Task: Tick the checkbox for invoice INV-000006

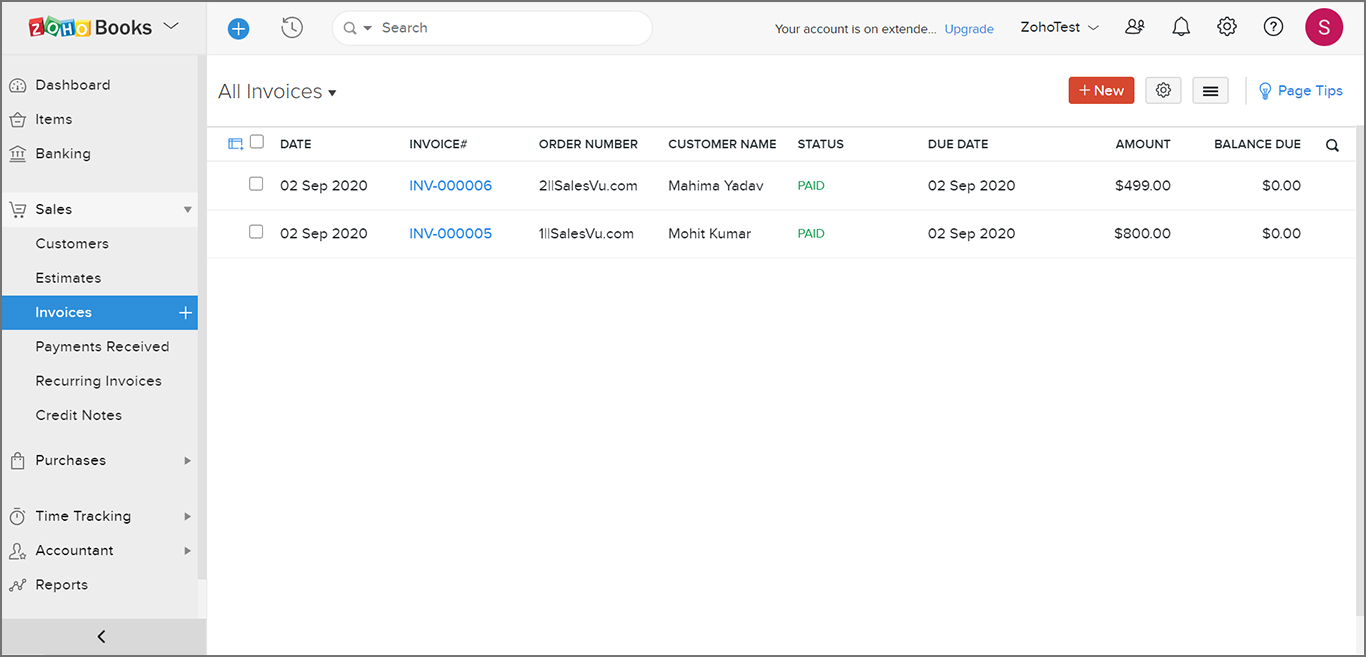Action: 256,184
